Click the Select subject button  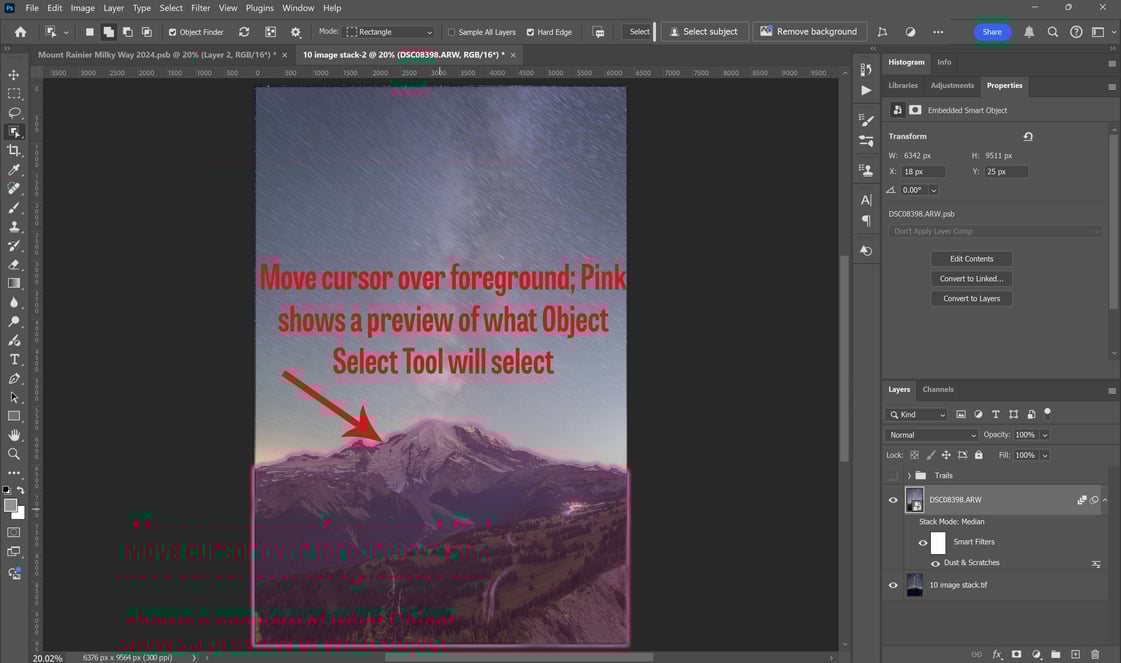(x=704, y=31)
